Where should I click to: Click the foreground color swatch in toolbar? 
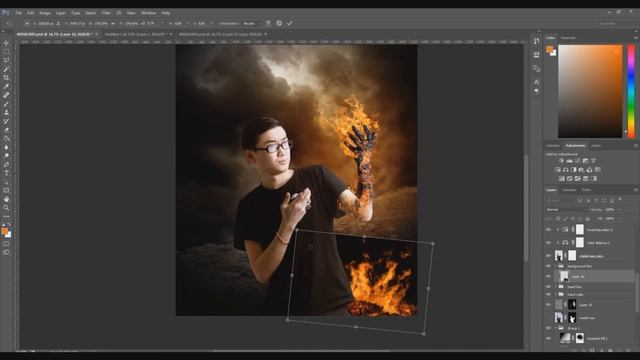(4, 231)
